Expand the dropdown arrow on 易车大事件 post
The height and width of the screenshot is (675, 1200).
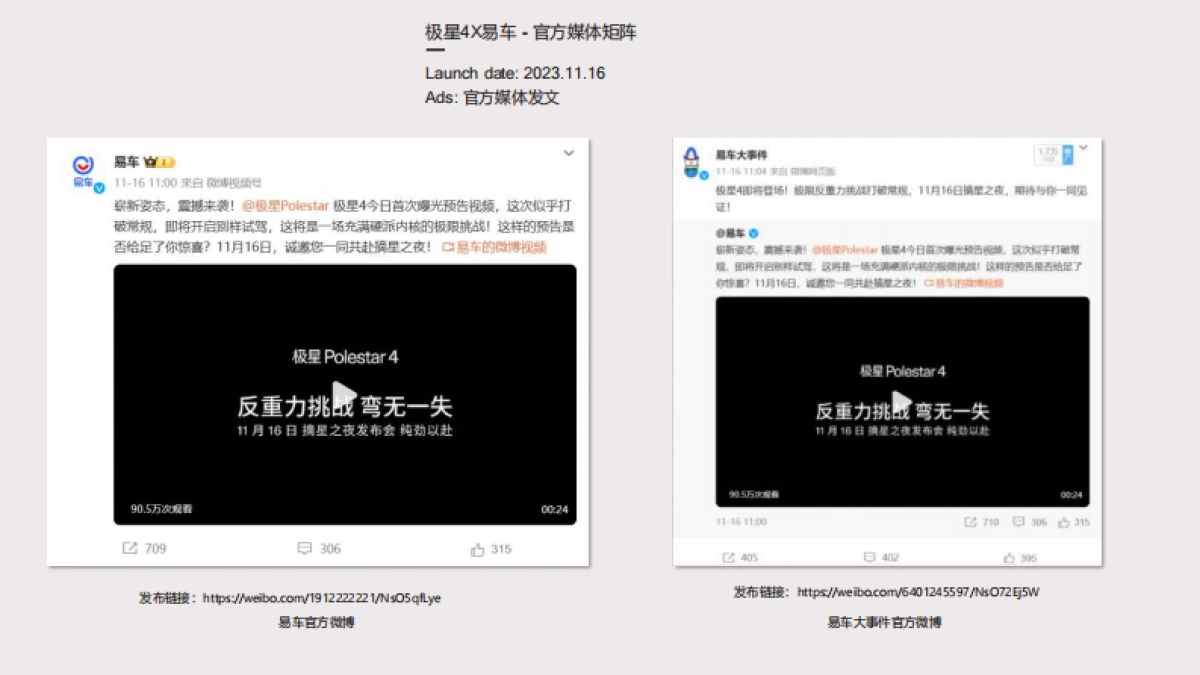click(1081, 147)
